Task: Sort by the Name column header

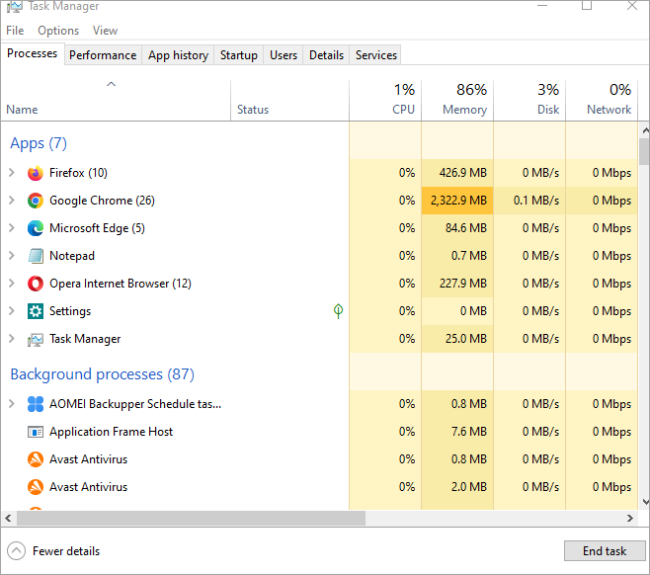Action: click(22, 109)
